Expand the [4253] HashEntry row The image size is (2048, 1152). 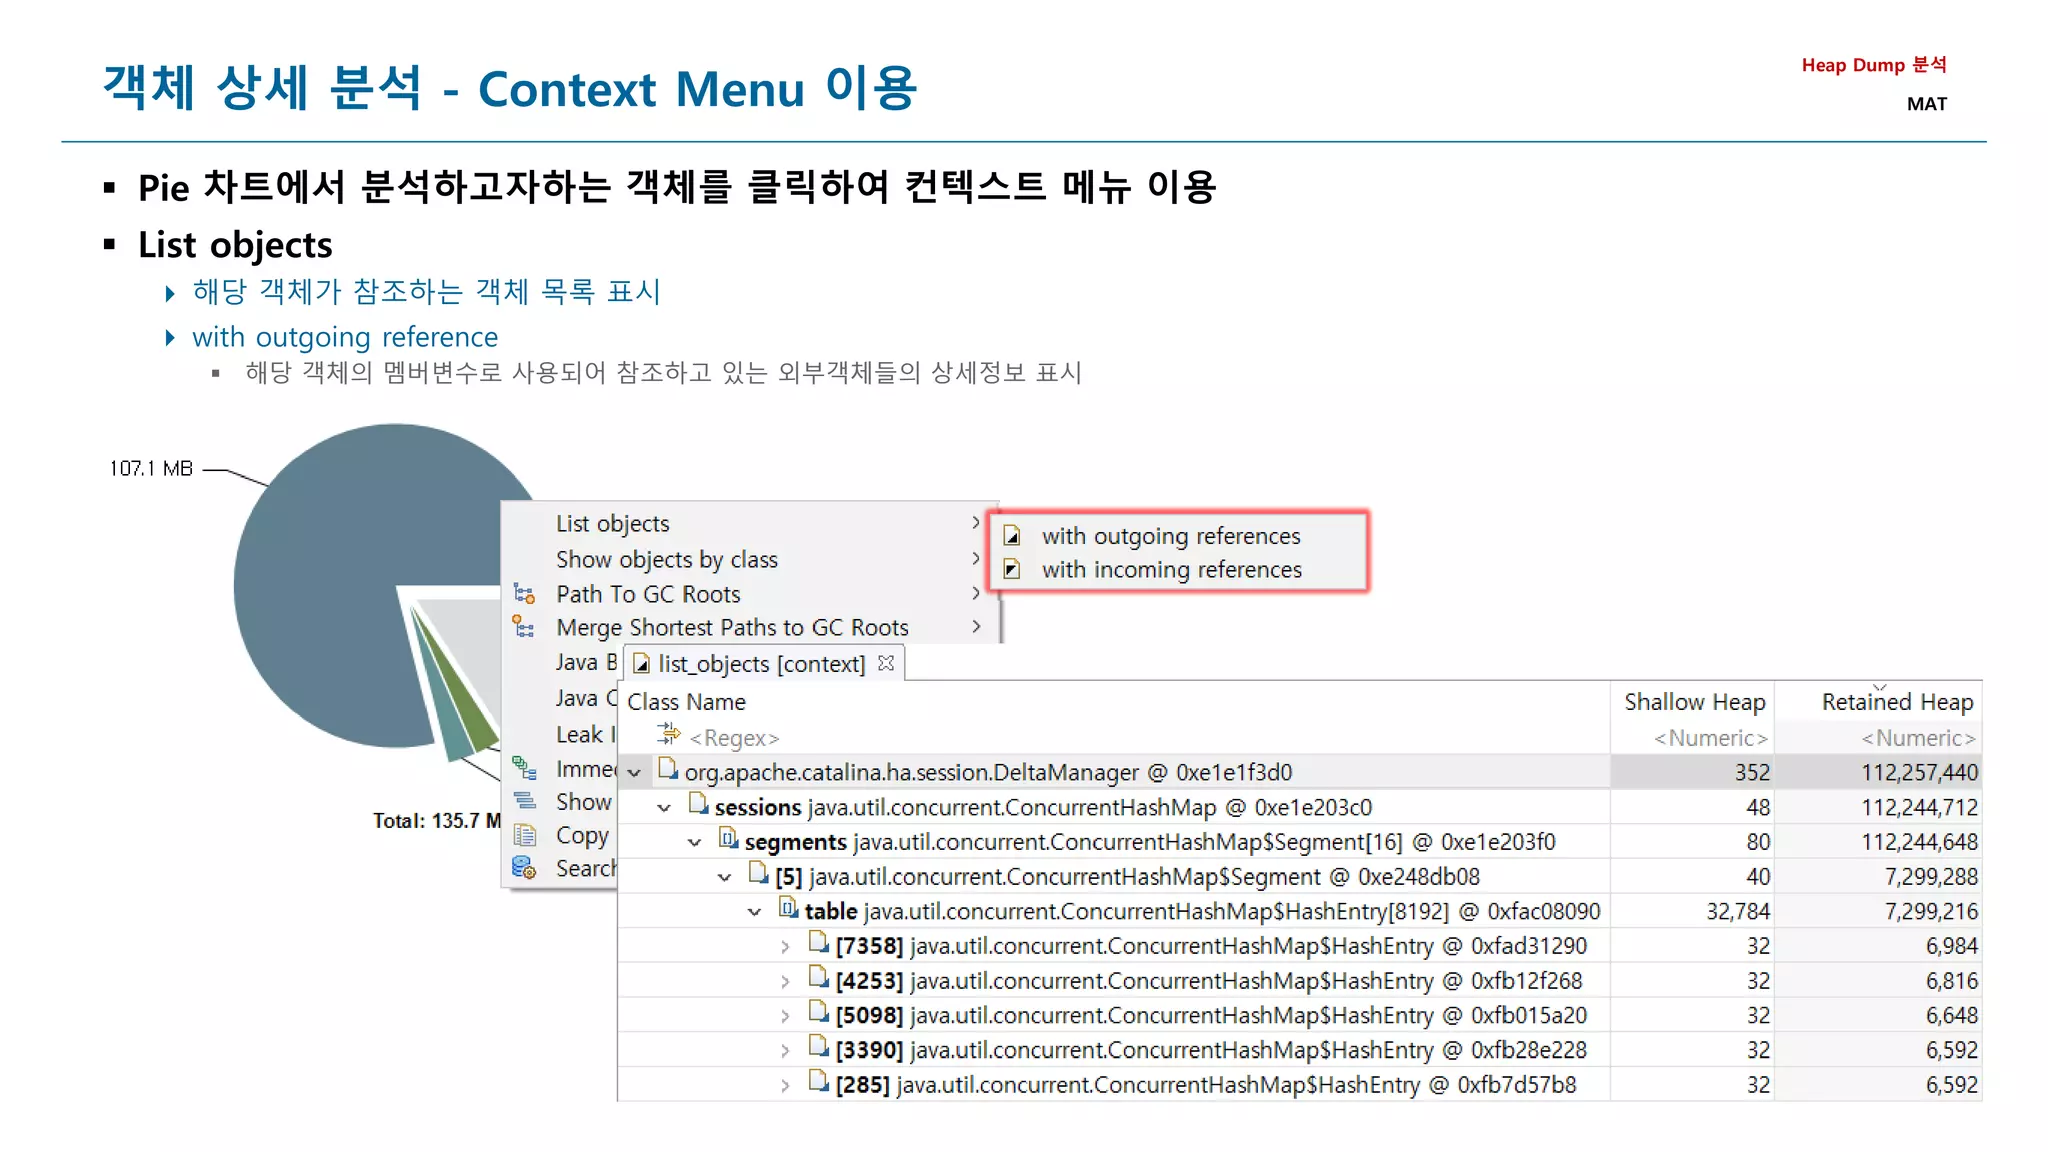[785, 982]
